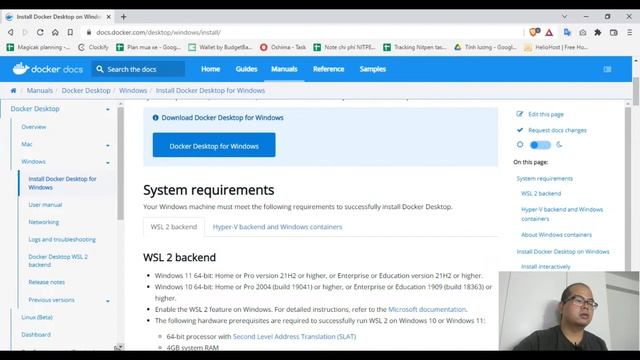This screenshot has height=360, width=640.
Task: Open the Manuals nav menu
Action: (284, 69)
